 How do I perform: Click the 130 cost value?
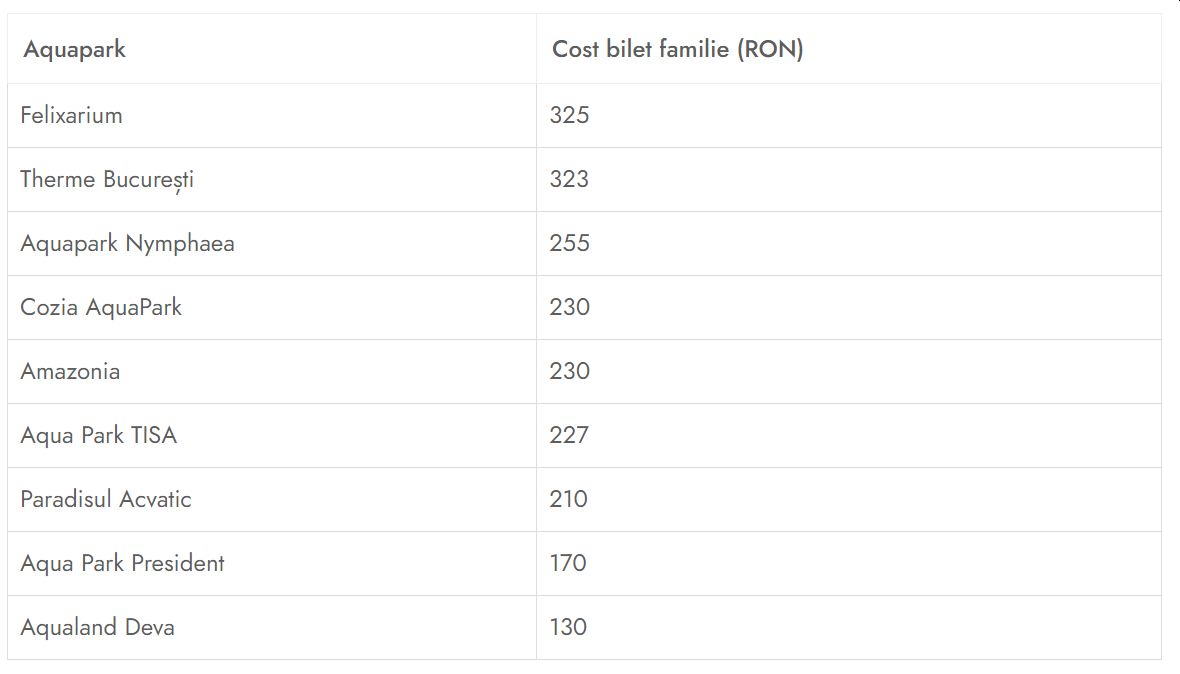(x=568, y=627)
